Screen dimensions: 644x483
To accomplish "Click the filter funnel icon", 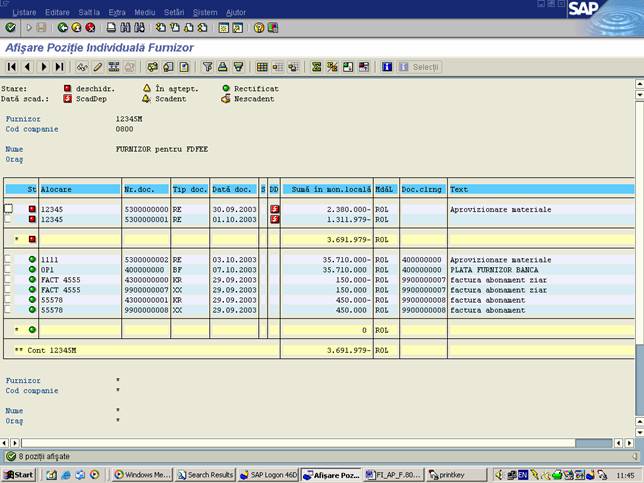I will [x=208, y=67].
